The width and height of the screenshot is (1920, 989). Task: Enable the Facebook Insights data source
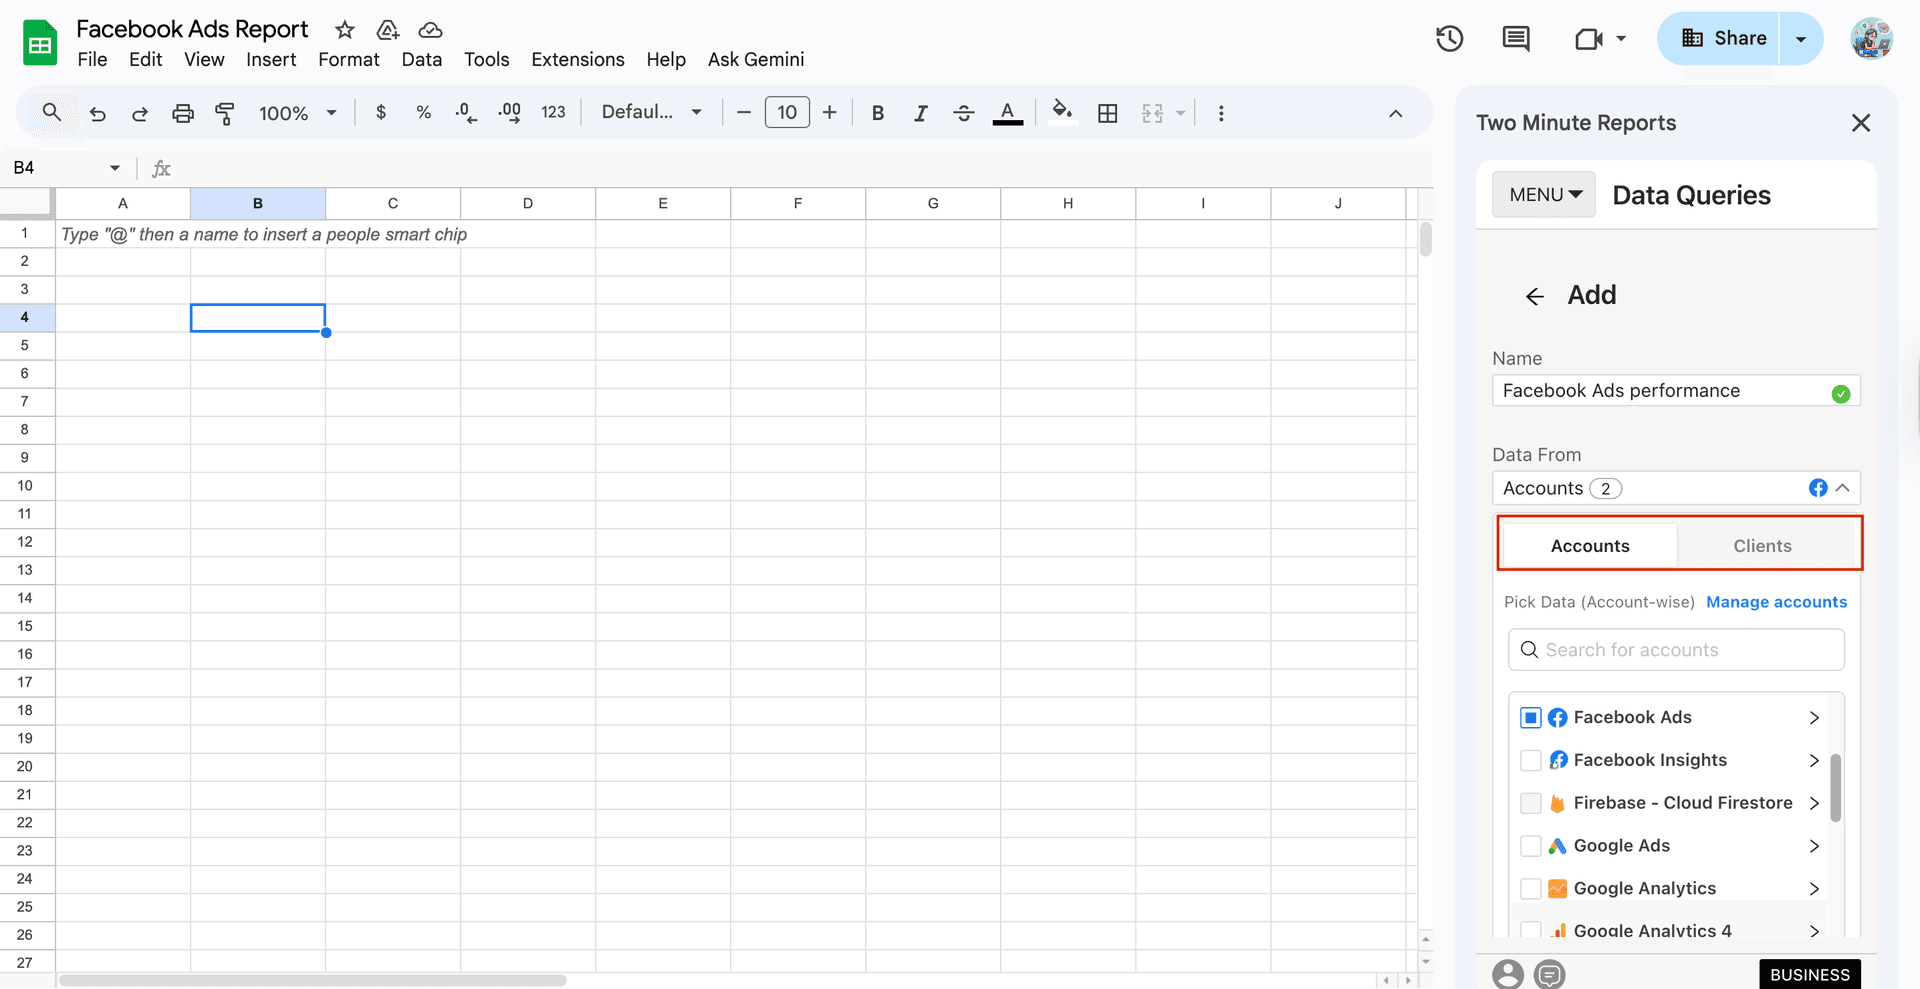[1529, 760]
